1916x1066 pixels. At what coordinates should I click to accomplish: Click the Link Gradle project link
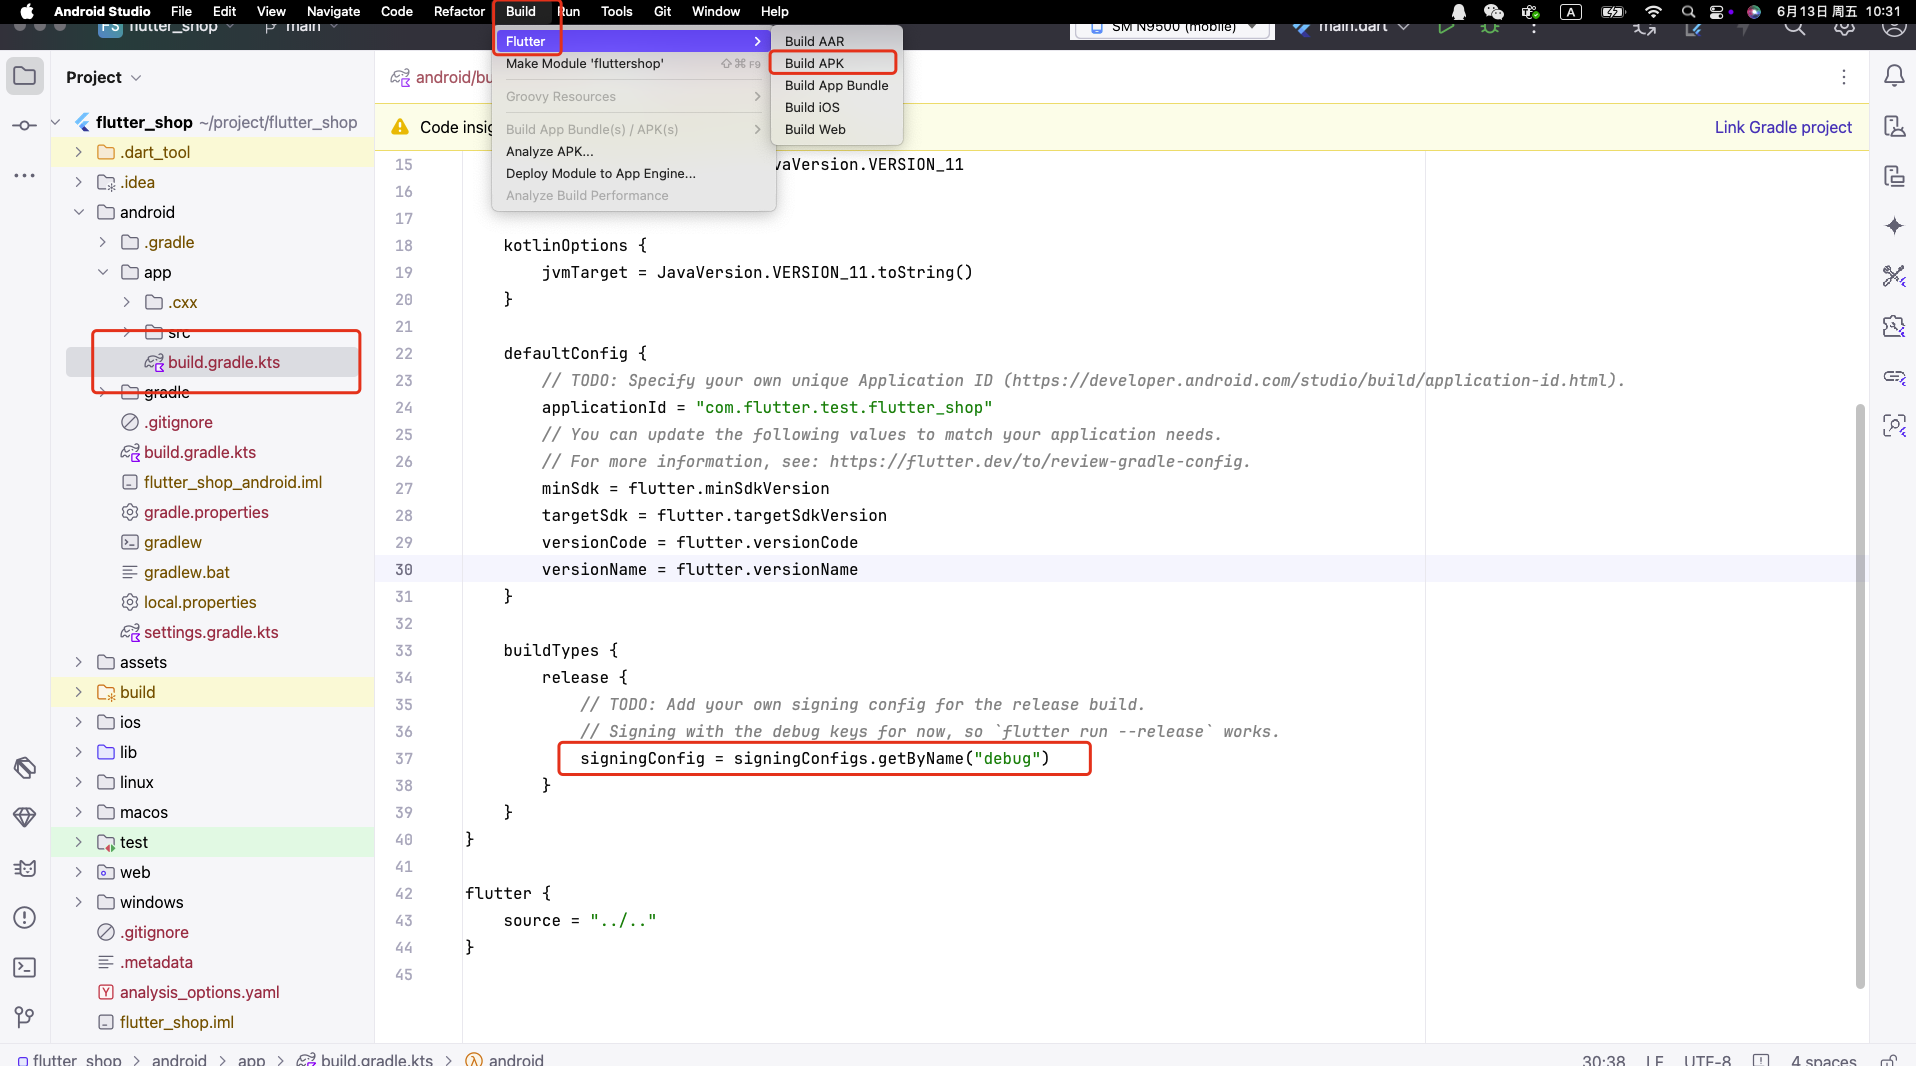1783,127
